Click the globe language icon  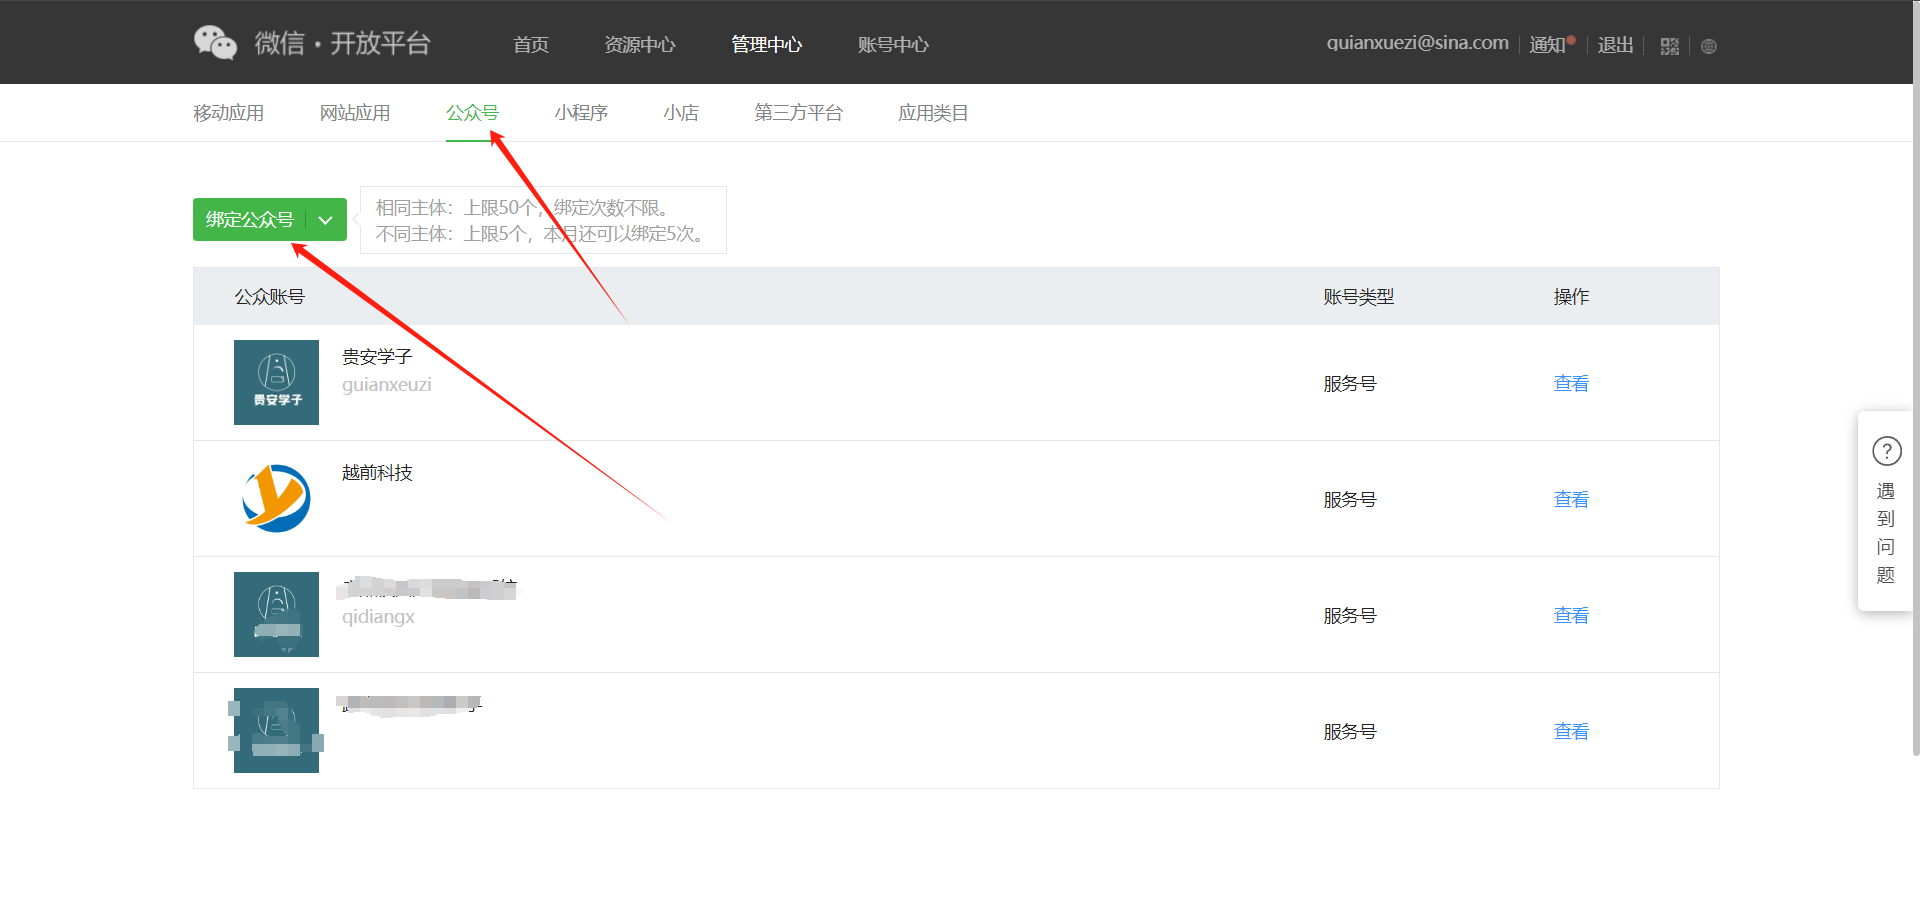pos(1708,46)
